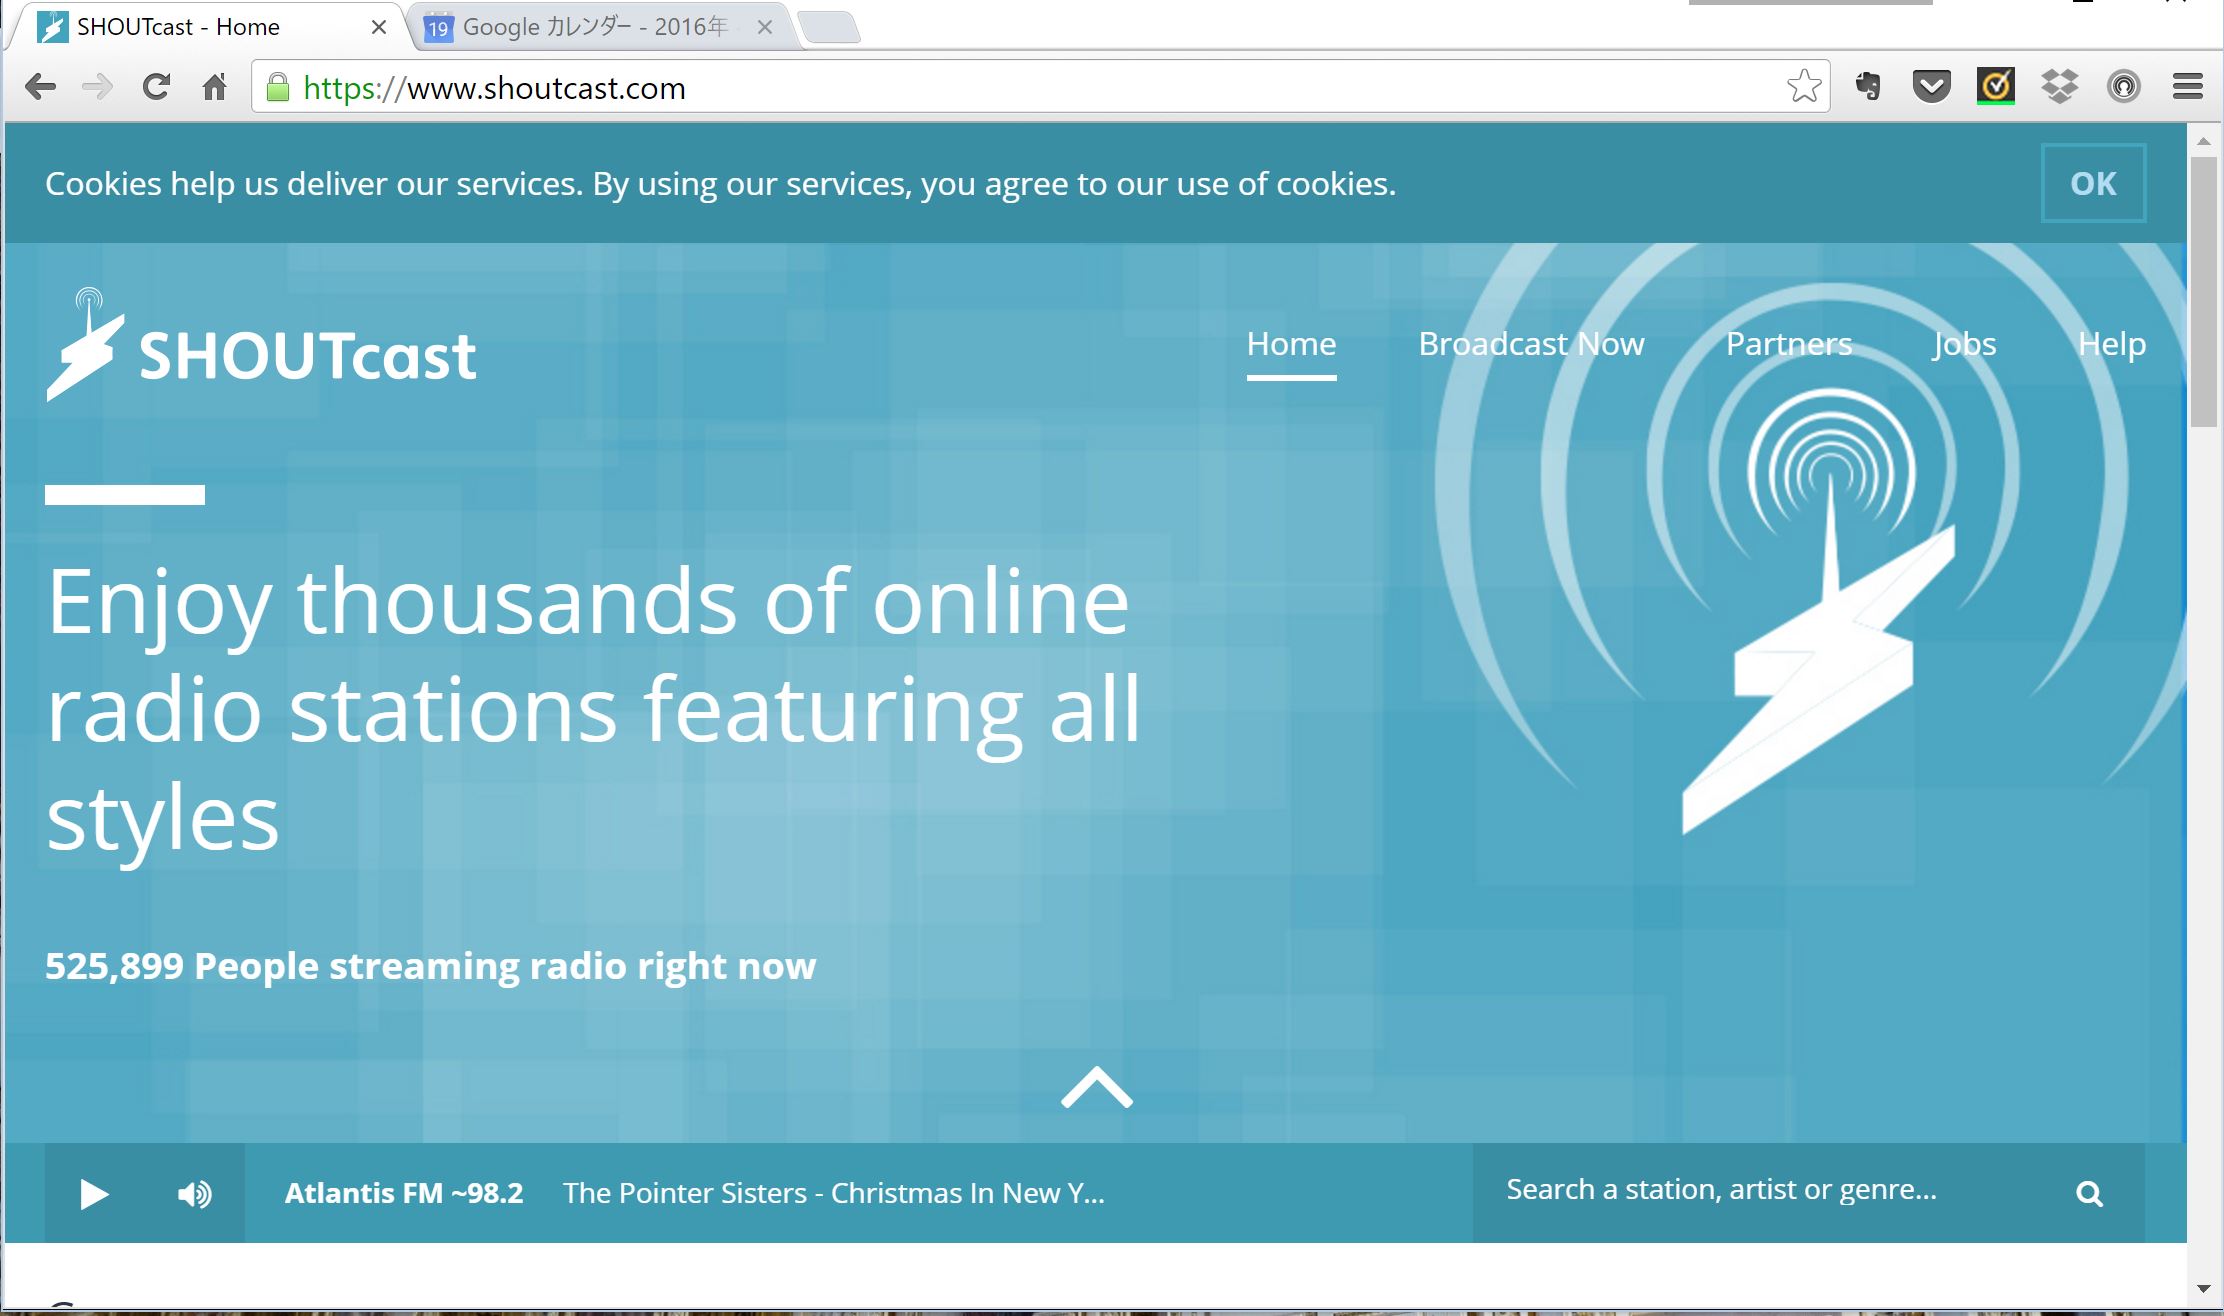Switch to the Google カレンダー tab
This screenshot has height=1316, width=2224.
tap(594, 27)
